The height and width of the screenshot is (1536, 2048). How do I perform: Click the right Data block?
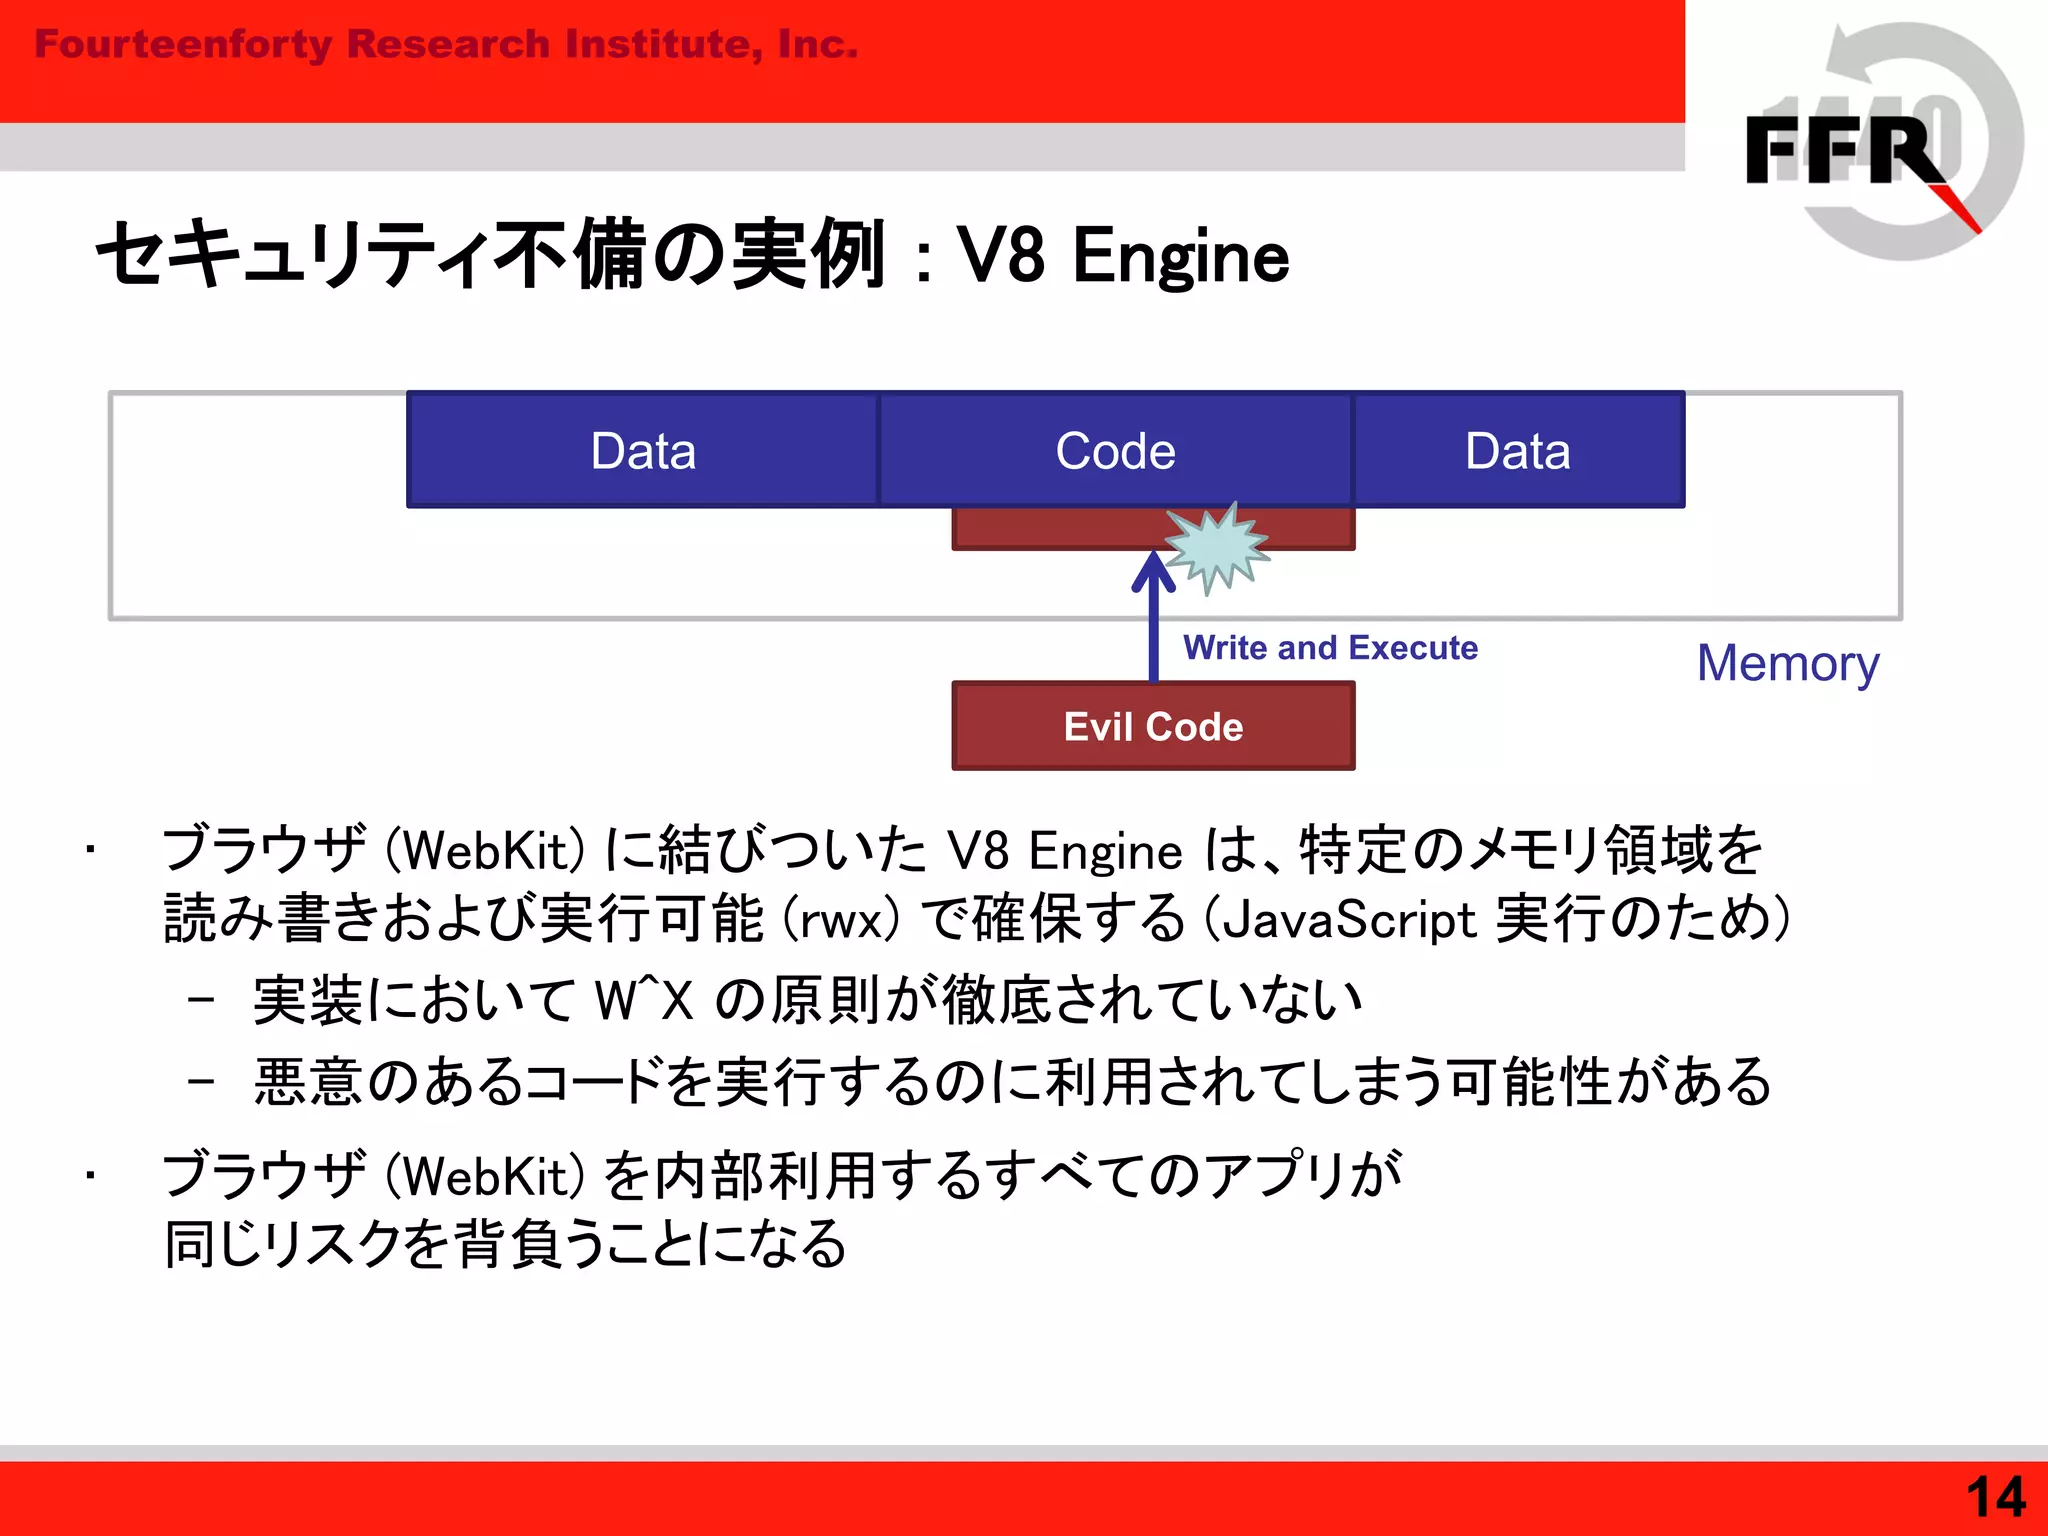pyautogui.click(x=1518, y=450)
